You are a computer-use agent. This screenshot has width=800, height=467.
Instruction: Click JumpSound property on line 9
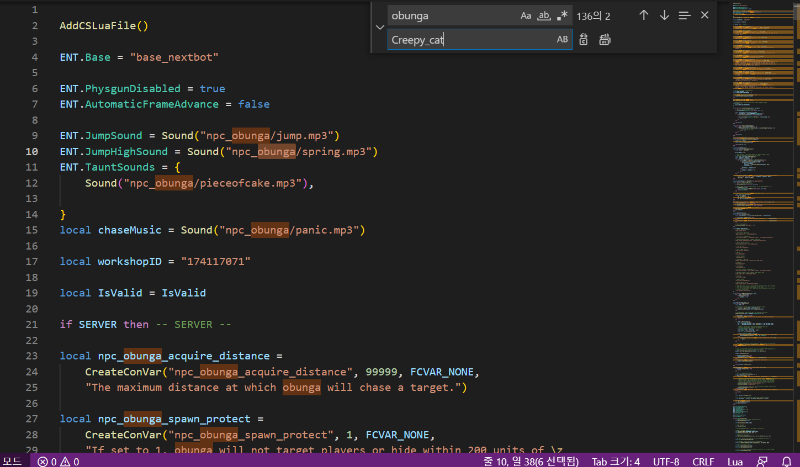tap(113, 136)
